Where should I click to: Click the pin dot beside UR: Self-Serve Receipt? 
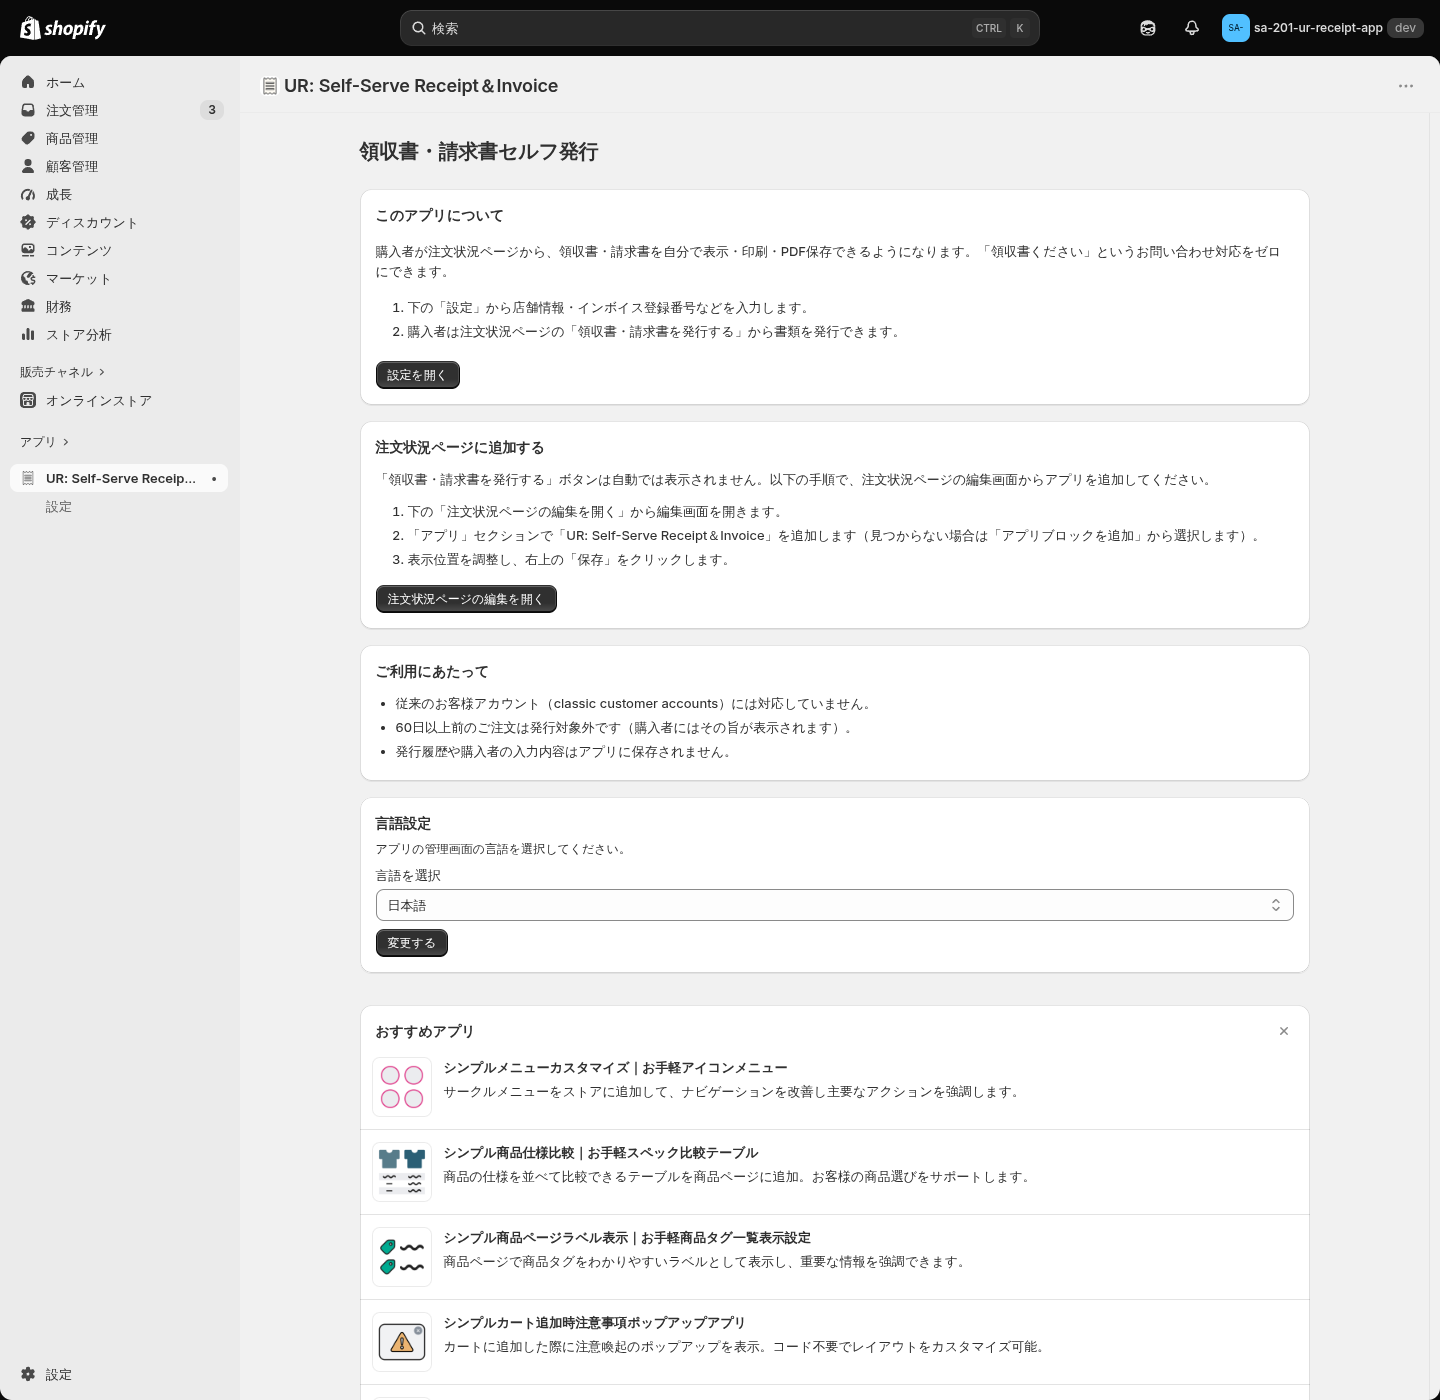coord(214,479)
